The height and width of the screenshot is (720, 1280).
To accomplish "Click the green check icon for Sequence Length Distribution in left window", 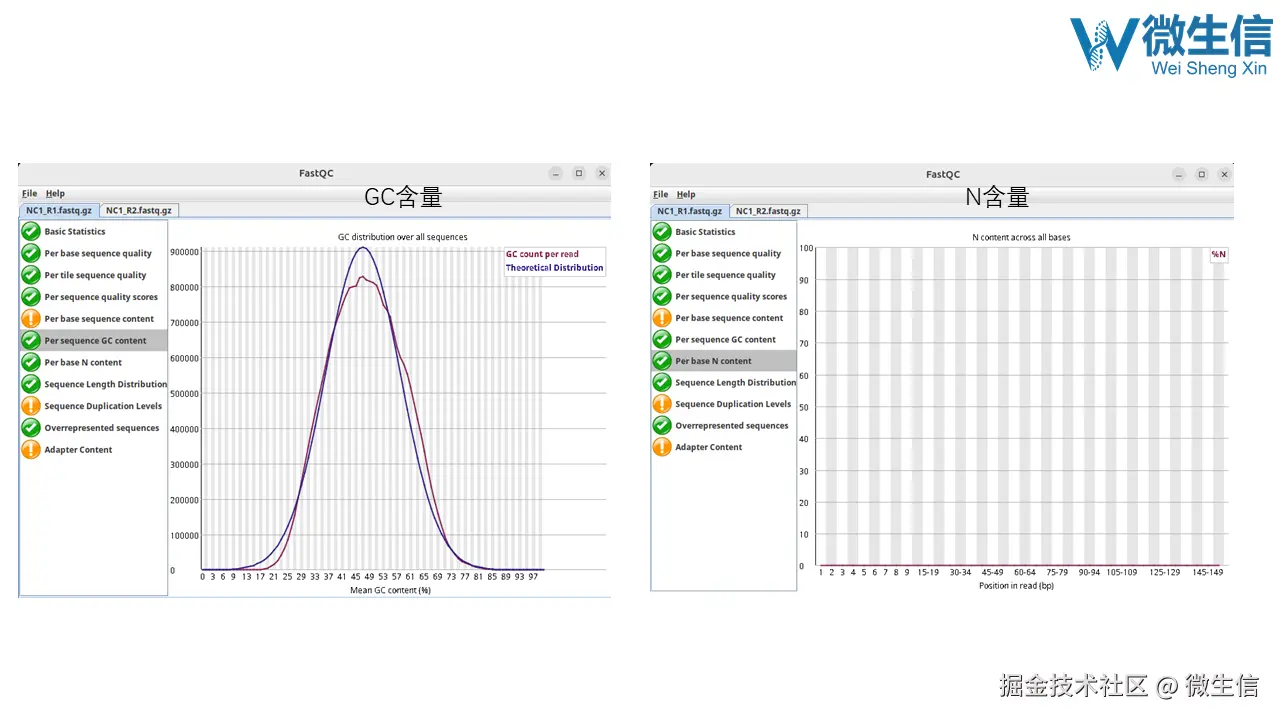I will [31, 384].
